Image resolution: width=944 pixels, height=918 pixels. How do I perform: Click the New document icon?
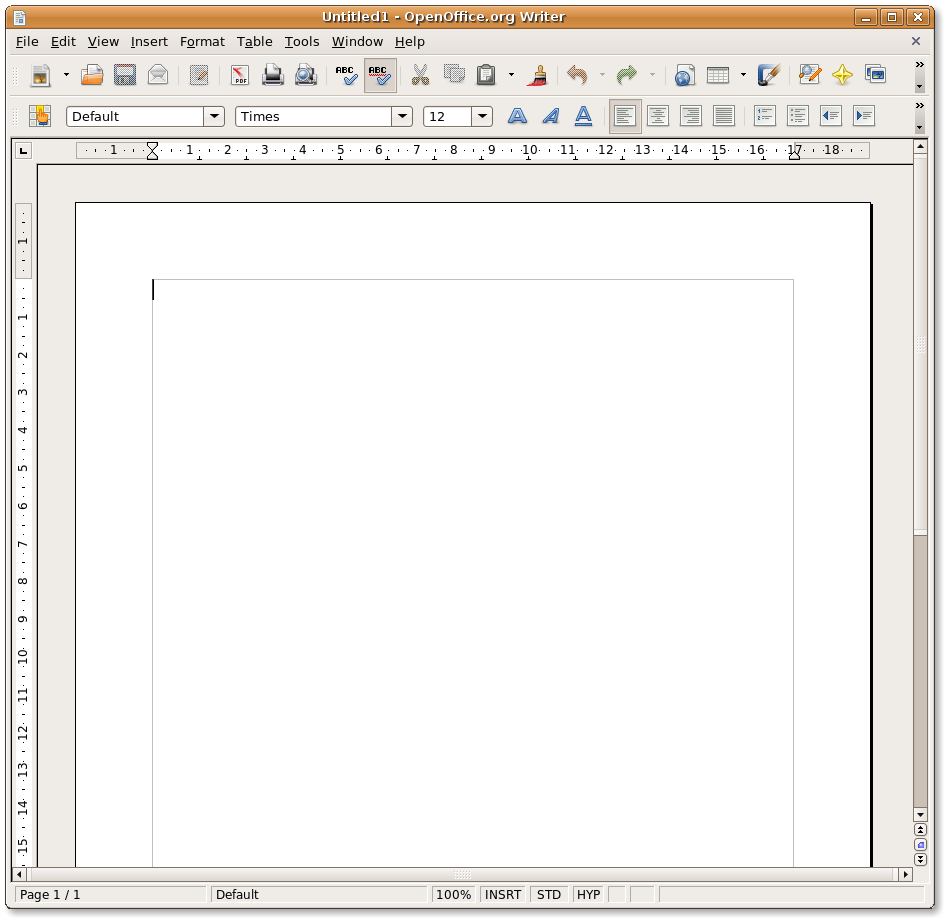point(40,75)
